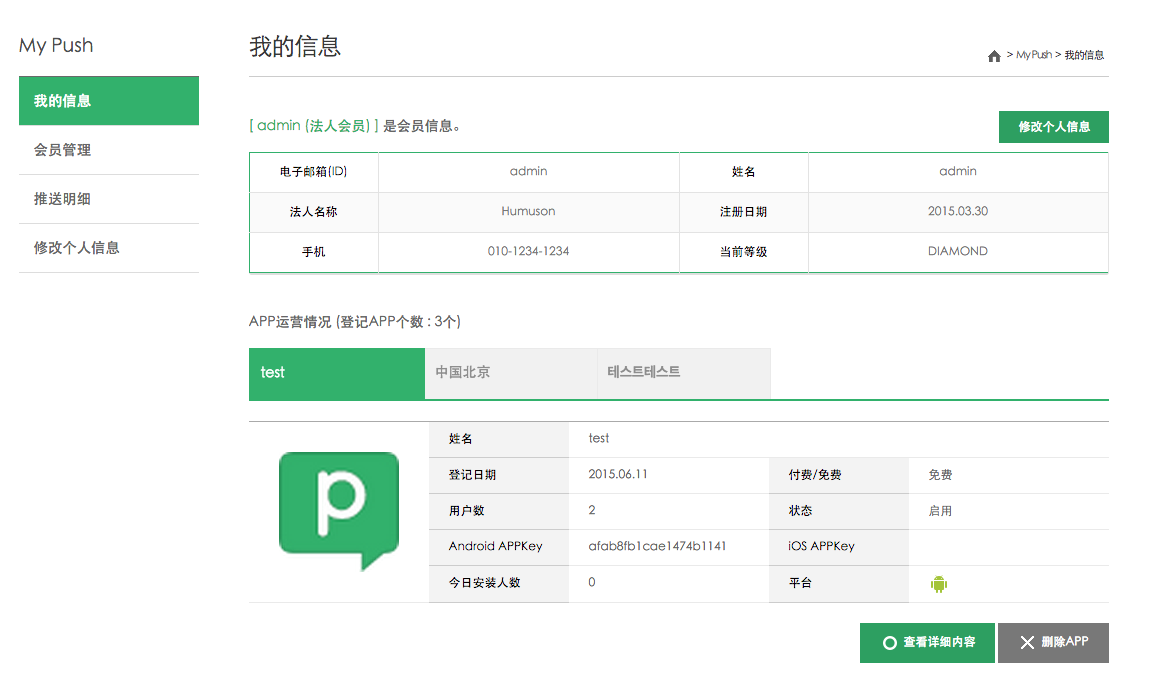Click the My Push sidebar title

coord(56,46)
